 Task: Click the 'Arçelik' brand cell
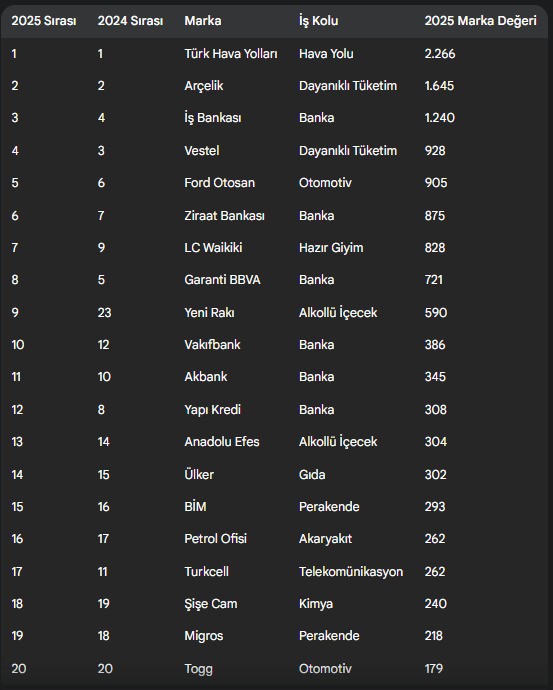click(x=204, y=86)
